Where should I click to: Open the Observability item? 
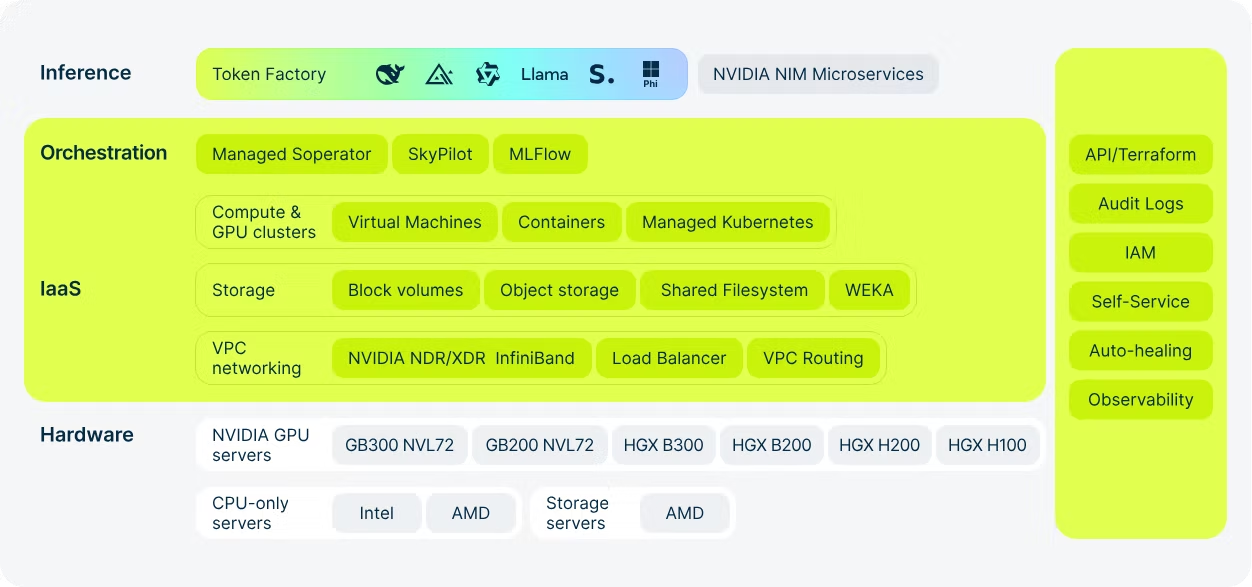click(1141, 400)
